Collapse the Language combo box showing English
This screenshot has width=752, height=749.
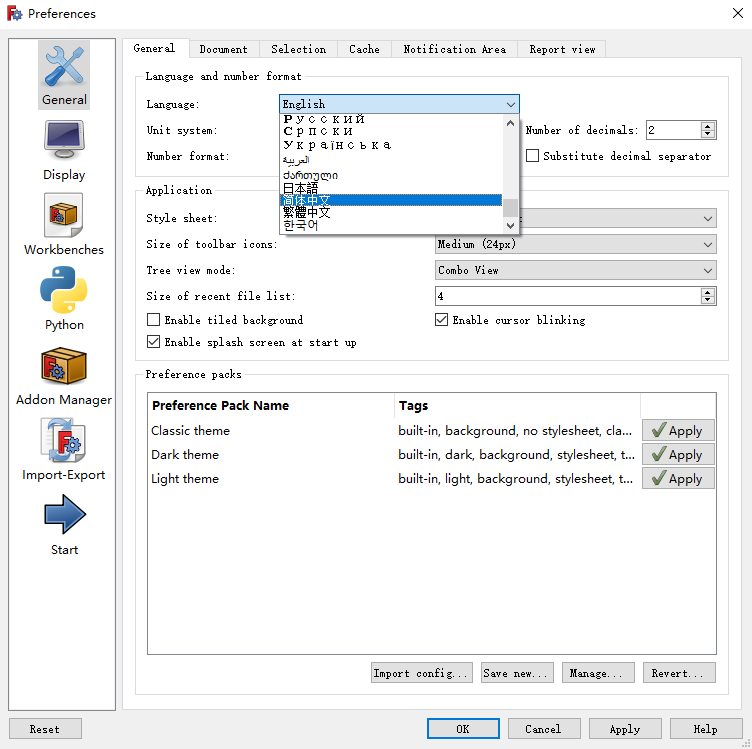[x=399, y=104]
